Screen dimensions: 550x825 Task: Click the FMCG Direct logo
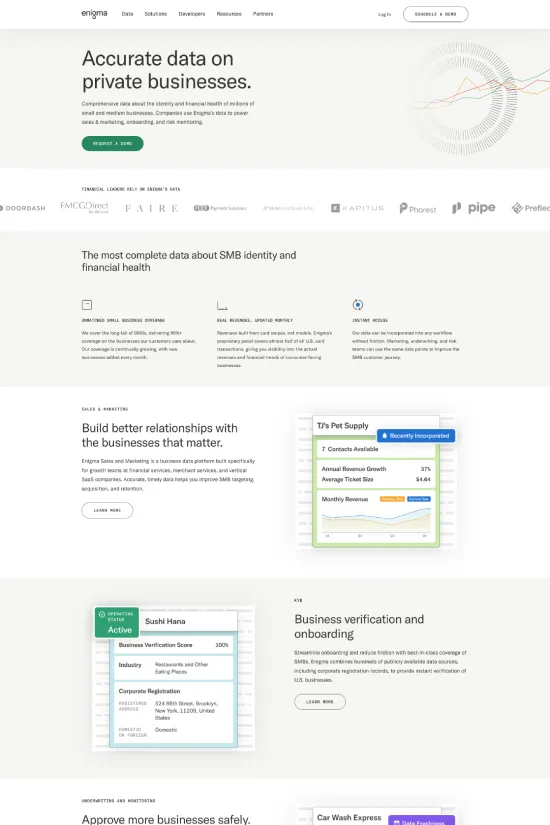click(x=84, y=207)
